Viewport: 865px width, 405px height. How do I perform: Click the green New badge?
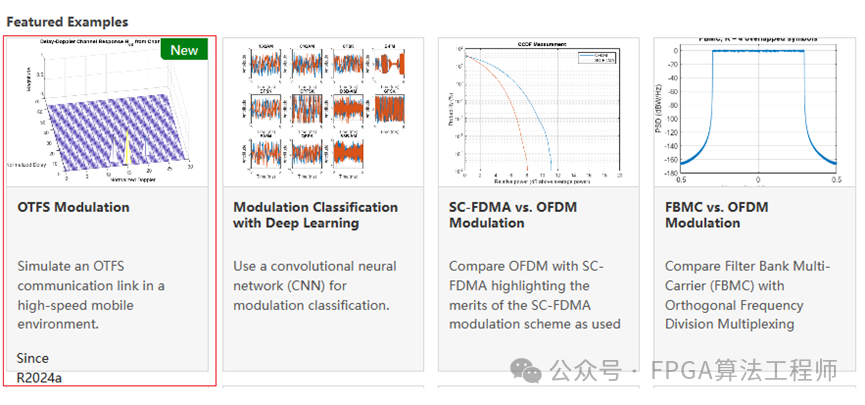point(184,50)
